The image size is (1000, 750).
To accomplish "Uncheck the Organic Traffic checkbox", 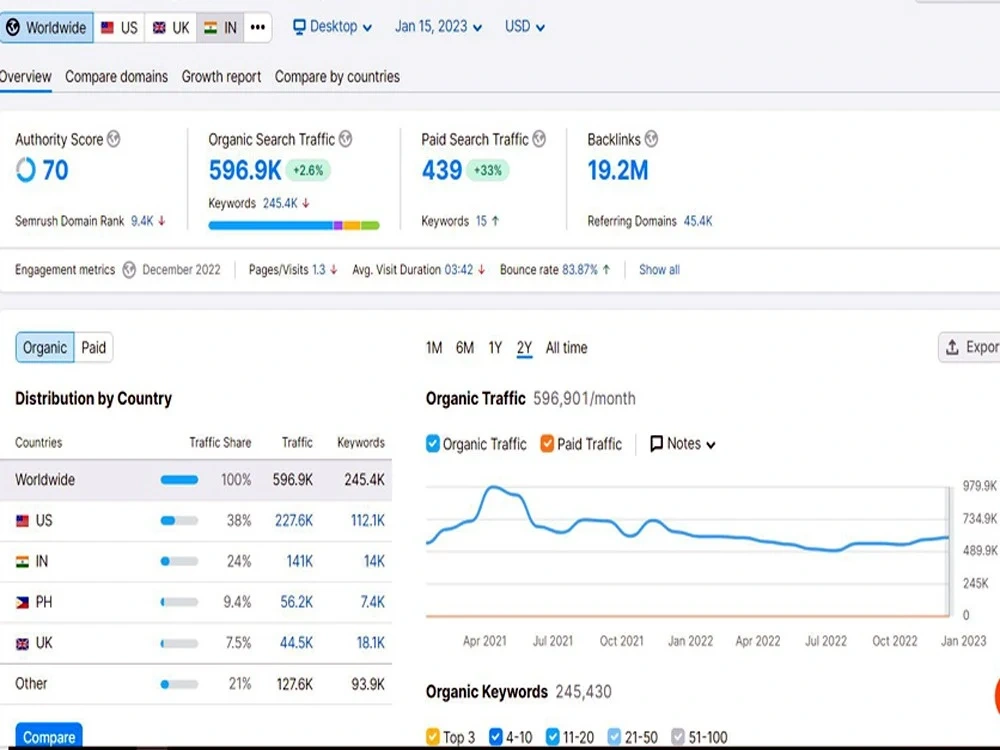I will [x=432, y=443].
